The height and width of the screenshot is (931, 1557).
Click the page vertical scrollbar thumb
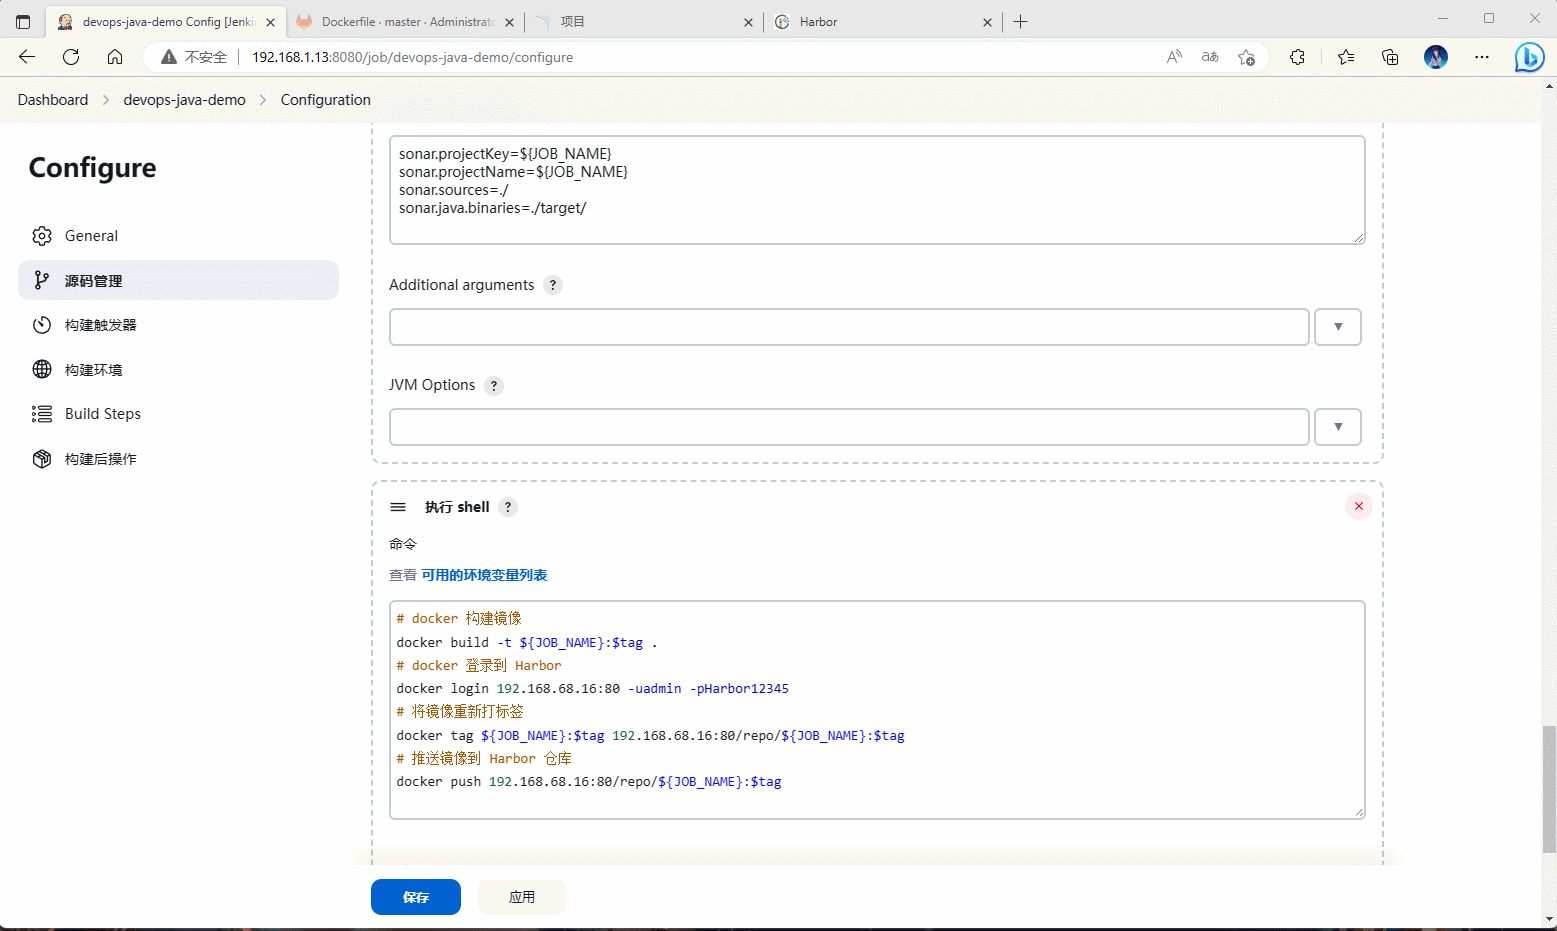tap(1549, 789)
